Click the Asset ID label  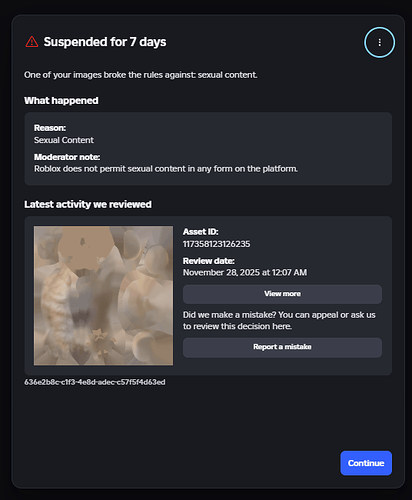(x=200, y=232)
